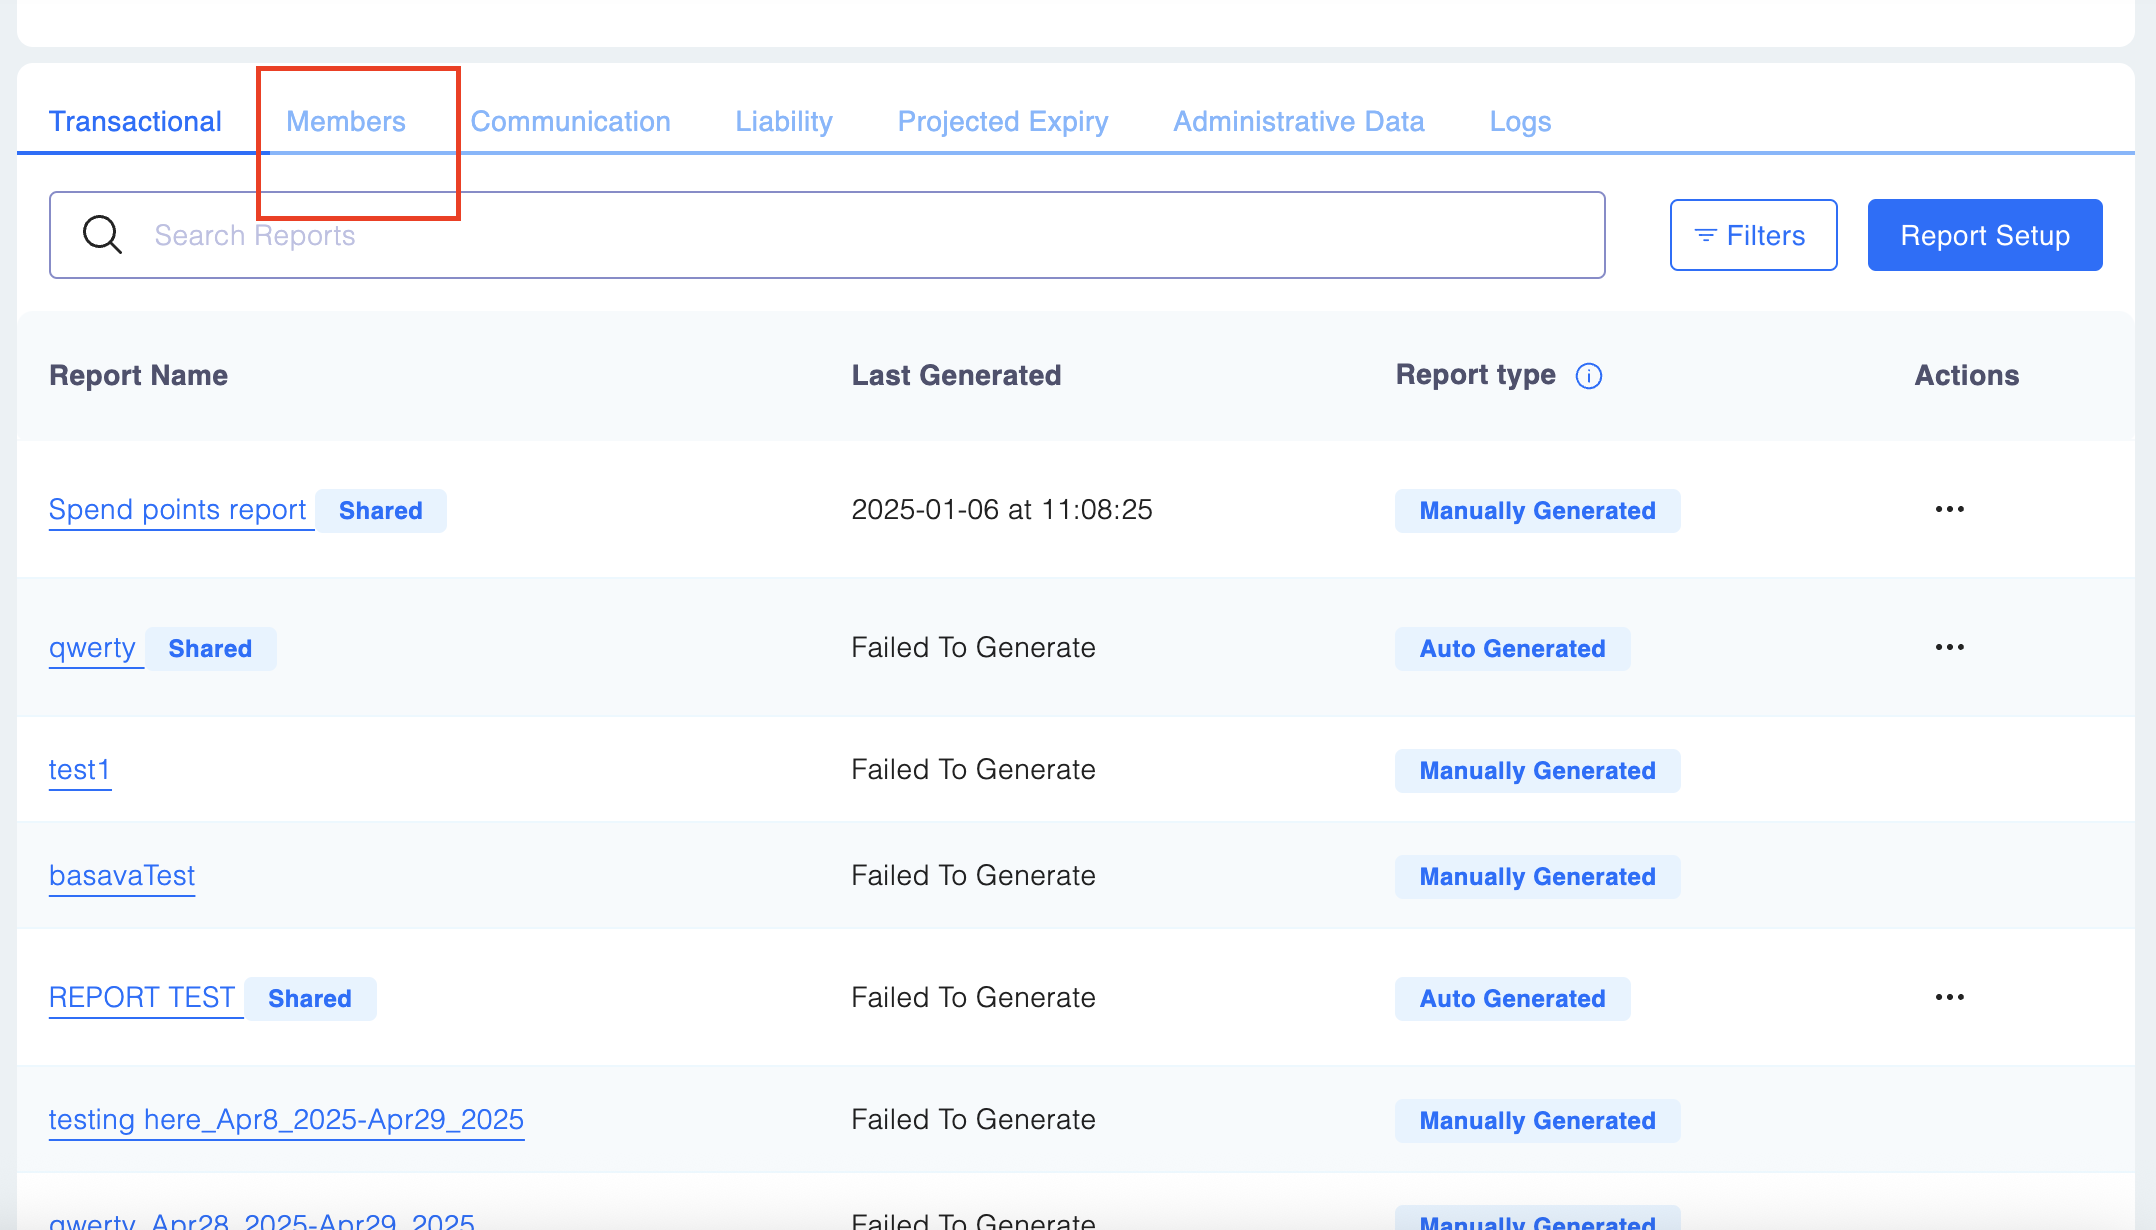Click Shared badge next to qwerty
Viewport: 2156px width, 1230px height.
pyautogui.click(x=210, y=649)
